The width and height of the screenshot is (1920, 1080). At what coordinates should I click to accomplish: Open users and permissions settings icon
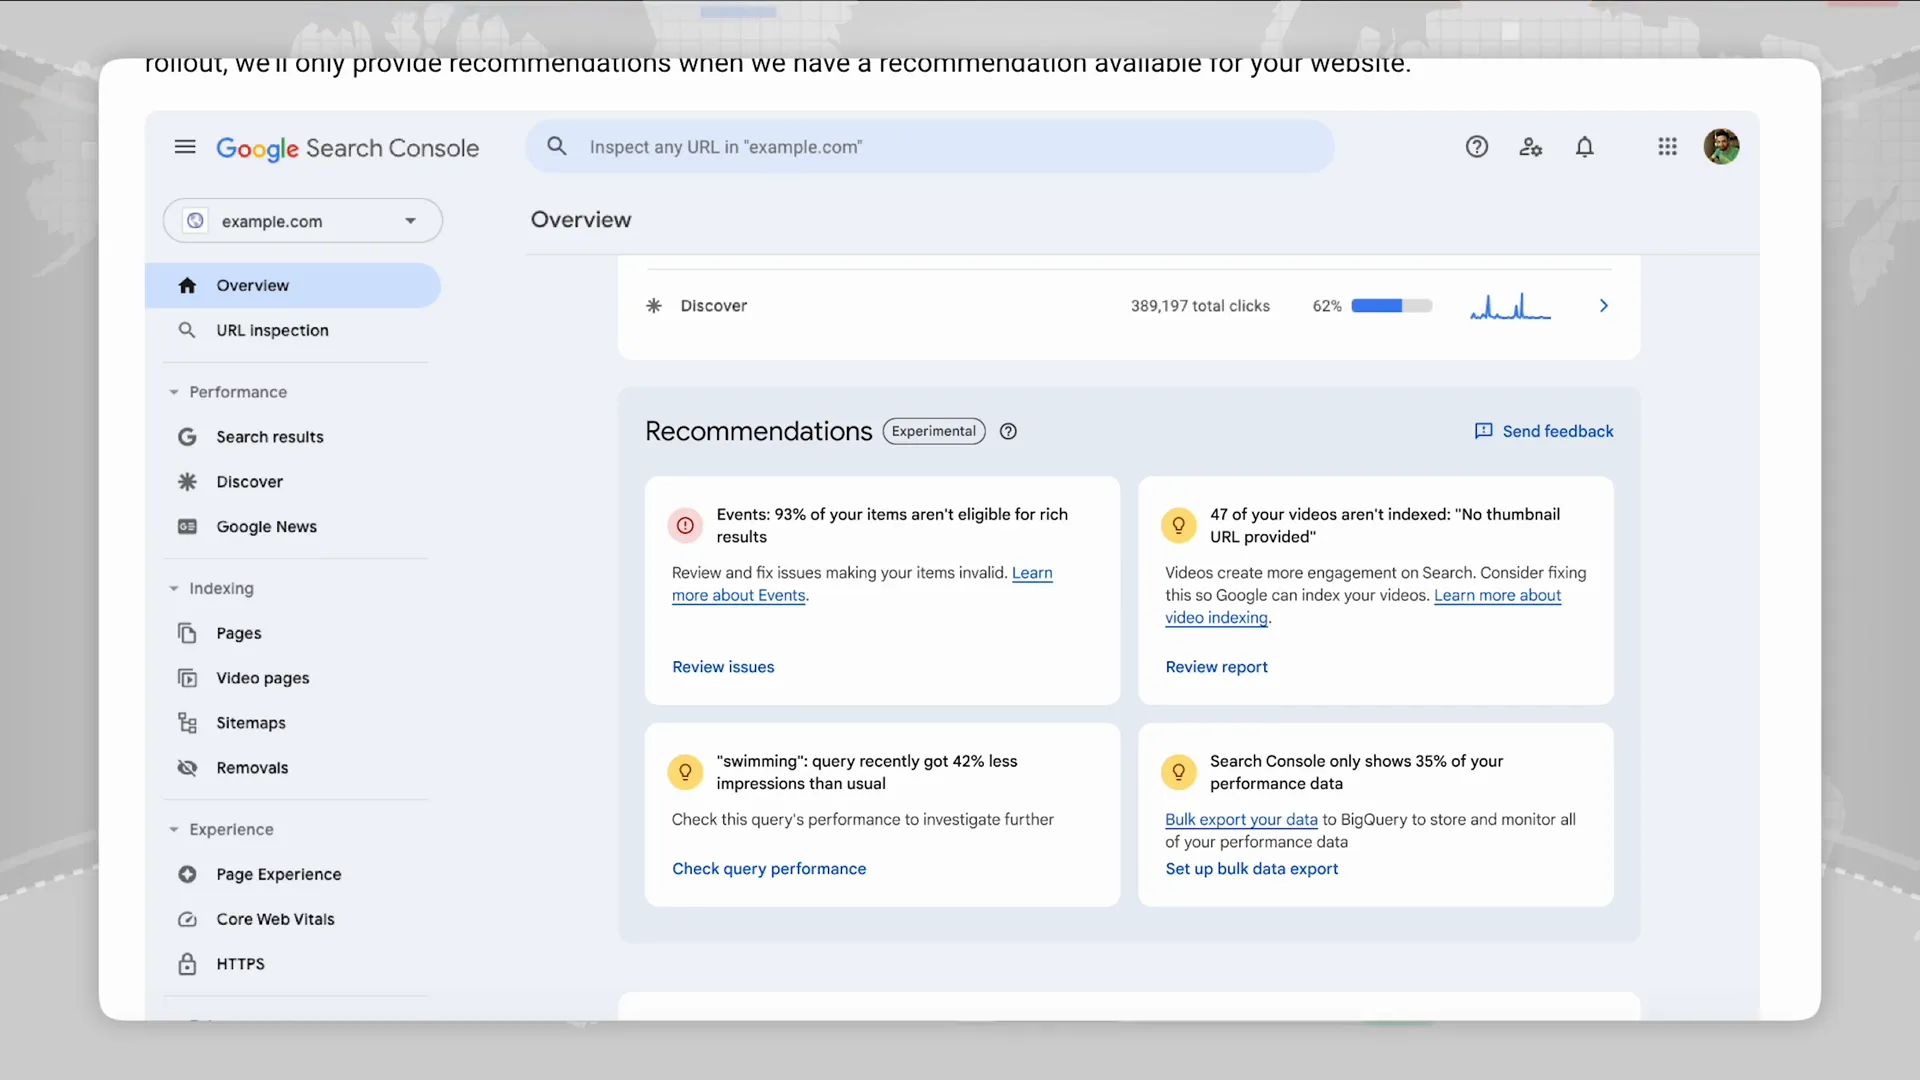pyautogui.click(x=1531, y=147)
